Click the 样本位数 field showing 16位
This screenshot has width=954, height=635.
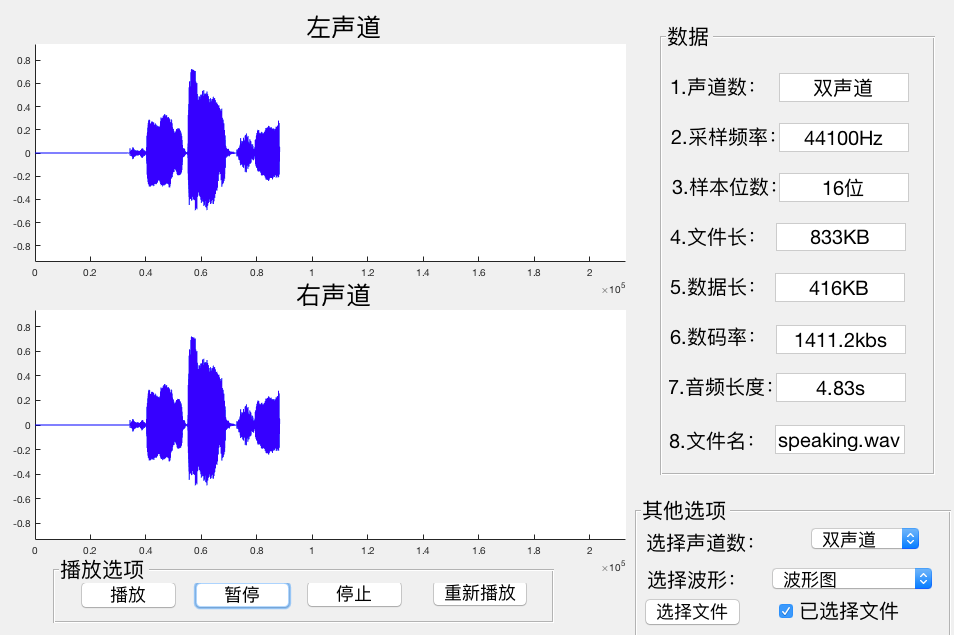coord(843,187)
